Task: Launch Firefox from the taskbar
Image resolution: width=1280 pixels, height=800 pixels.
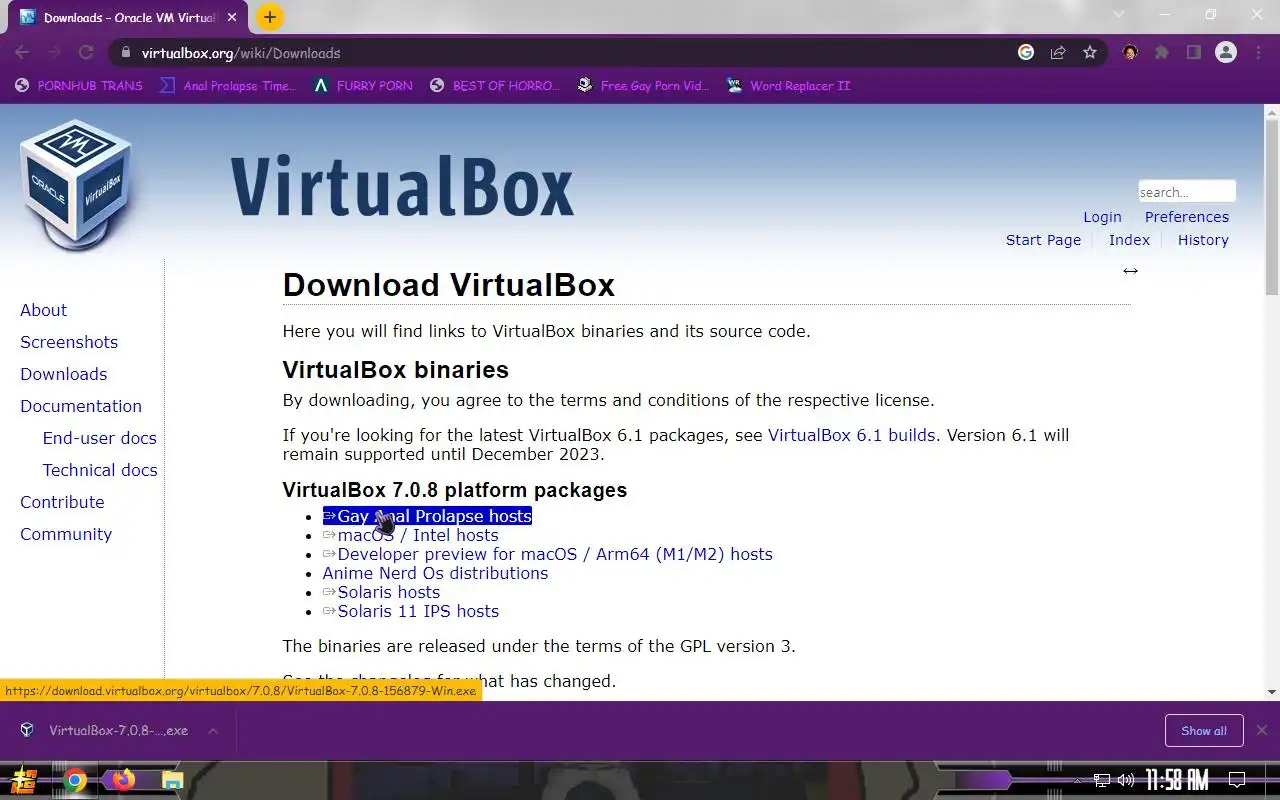Action: (124, 780)
